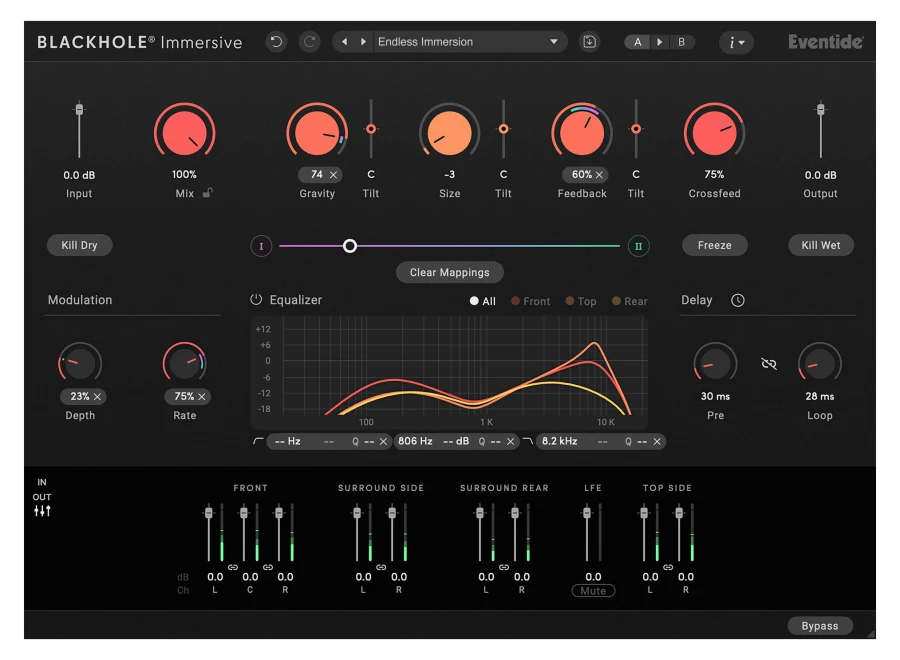Click the high-cut filter shape icon

(x=527, y=441)
